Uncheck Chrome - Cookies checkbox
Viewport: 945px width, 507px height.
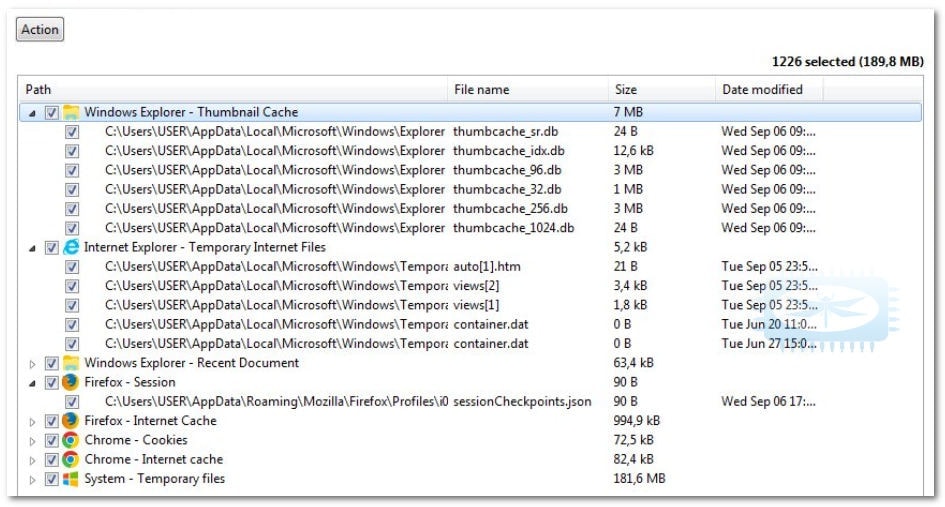(52, 440)
